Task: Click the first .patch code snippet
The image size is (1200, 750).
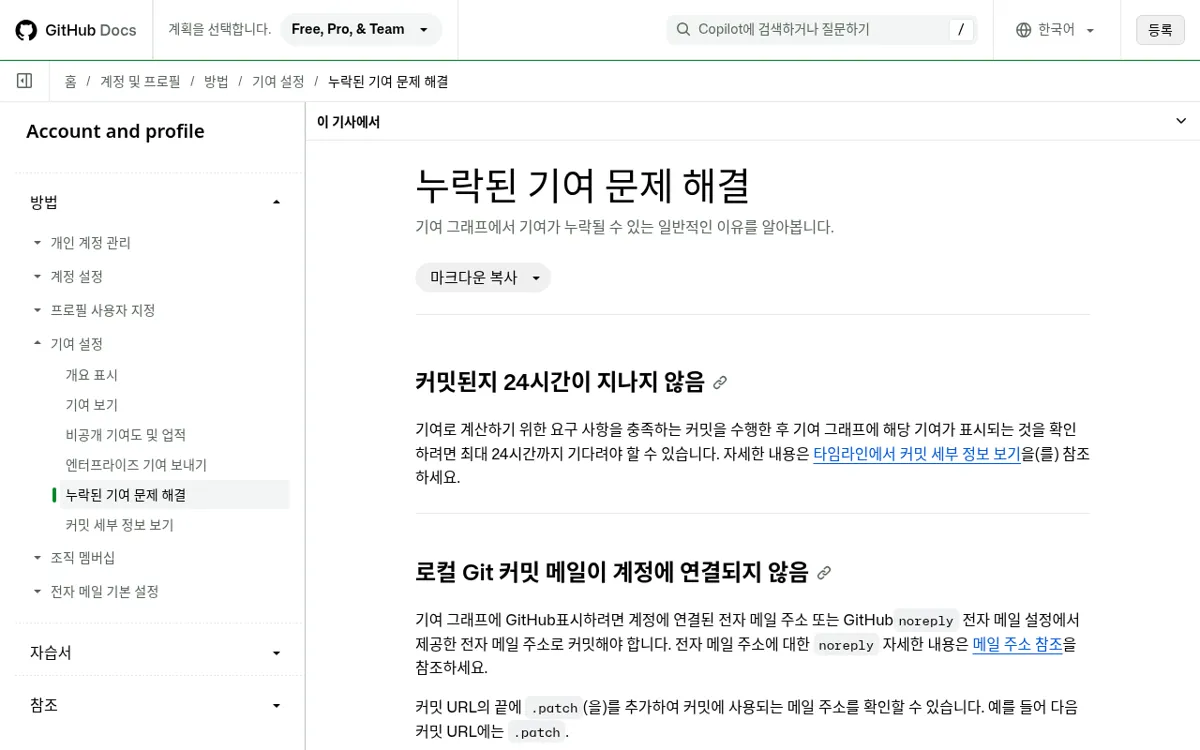Action: [554, 708]
